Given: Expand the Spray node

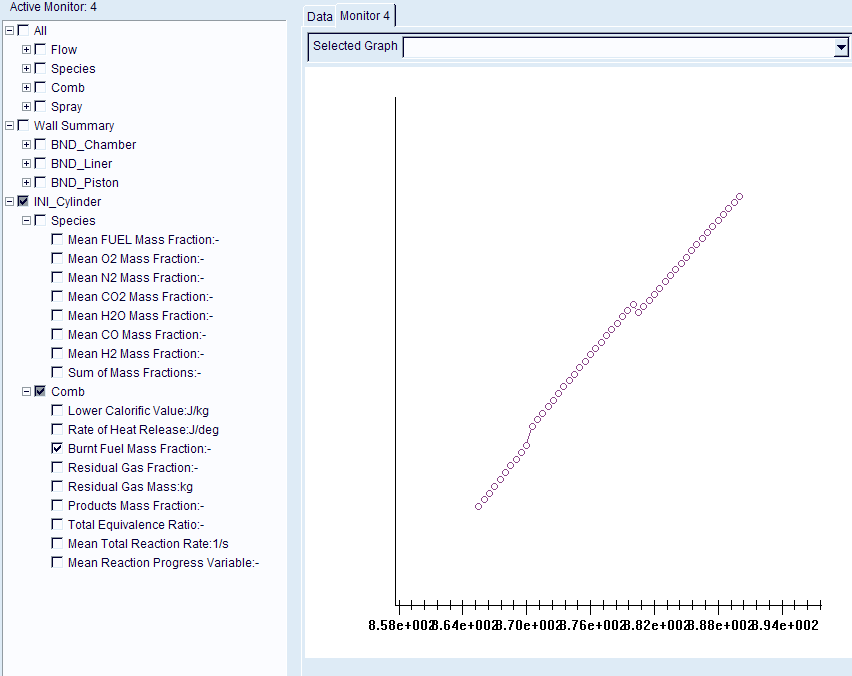Looking at the screenshot, I should (26, 107).
